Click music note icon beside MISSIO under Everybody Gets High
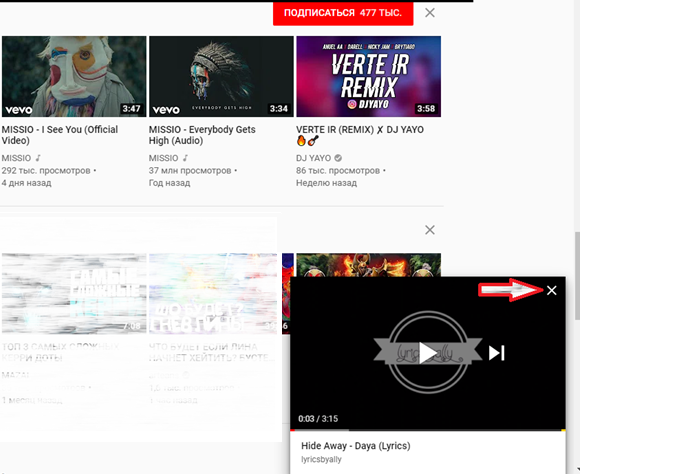The height and width of the screenshot is (474, 692). click(185, 158)
